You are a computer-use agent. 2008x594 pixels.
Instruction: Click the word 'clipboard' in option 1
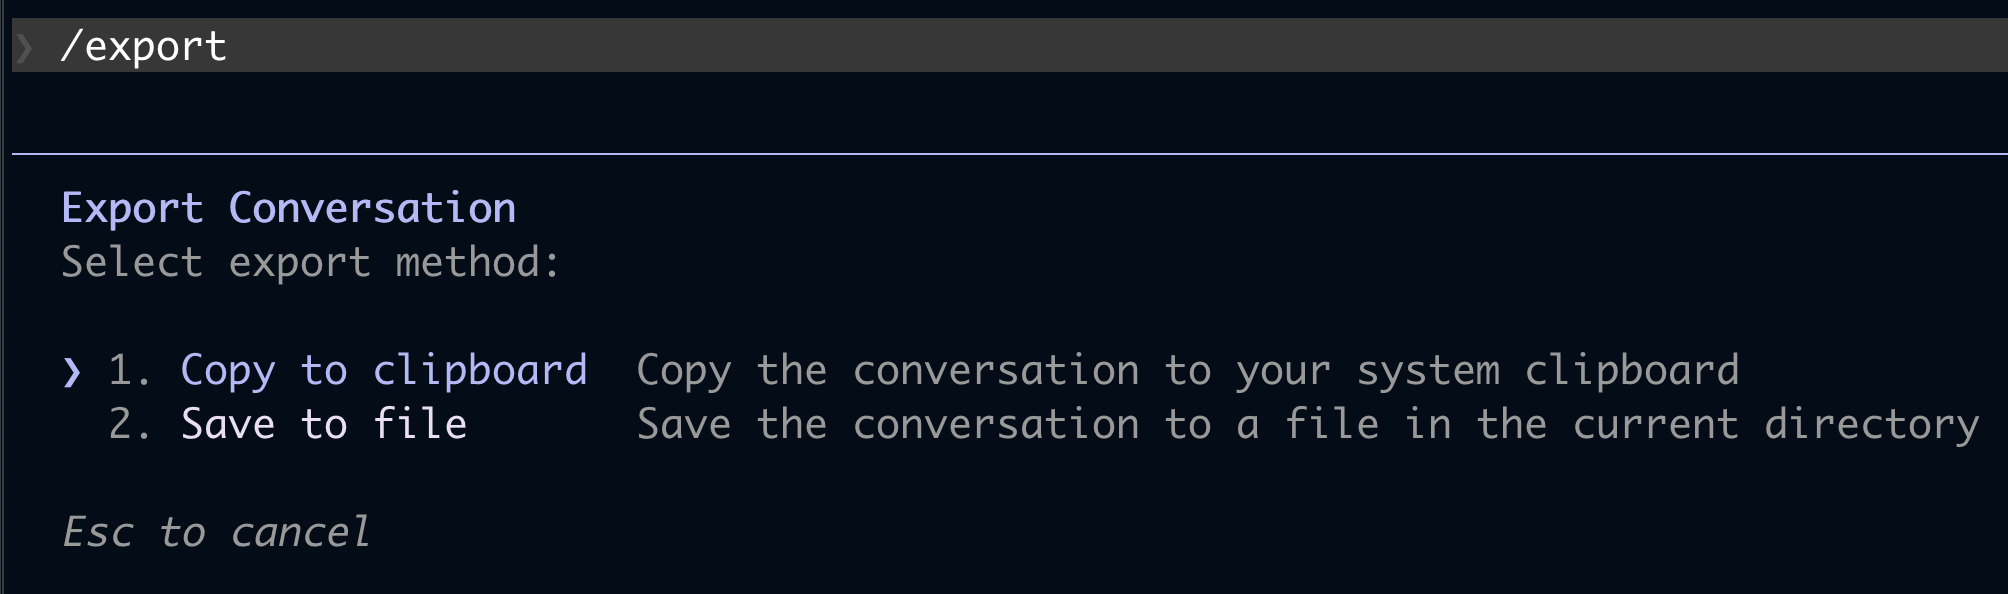(480, 371)
